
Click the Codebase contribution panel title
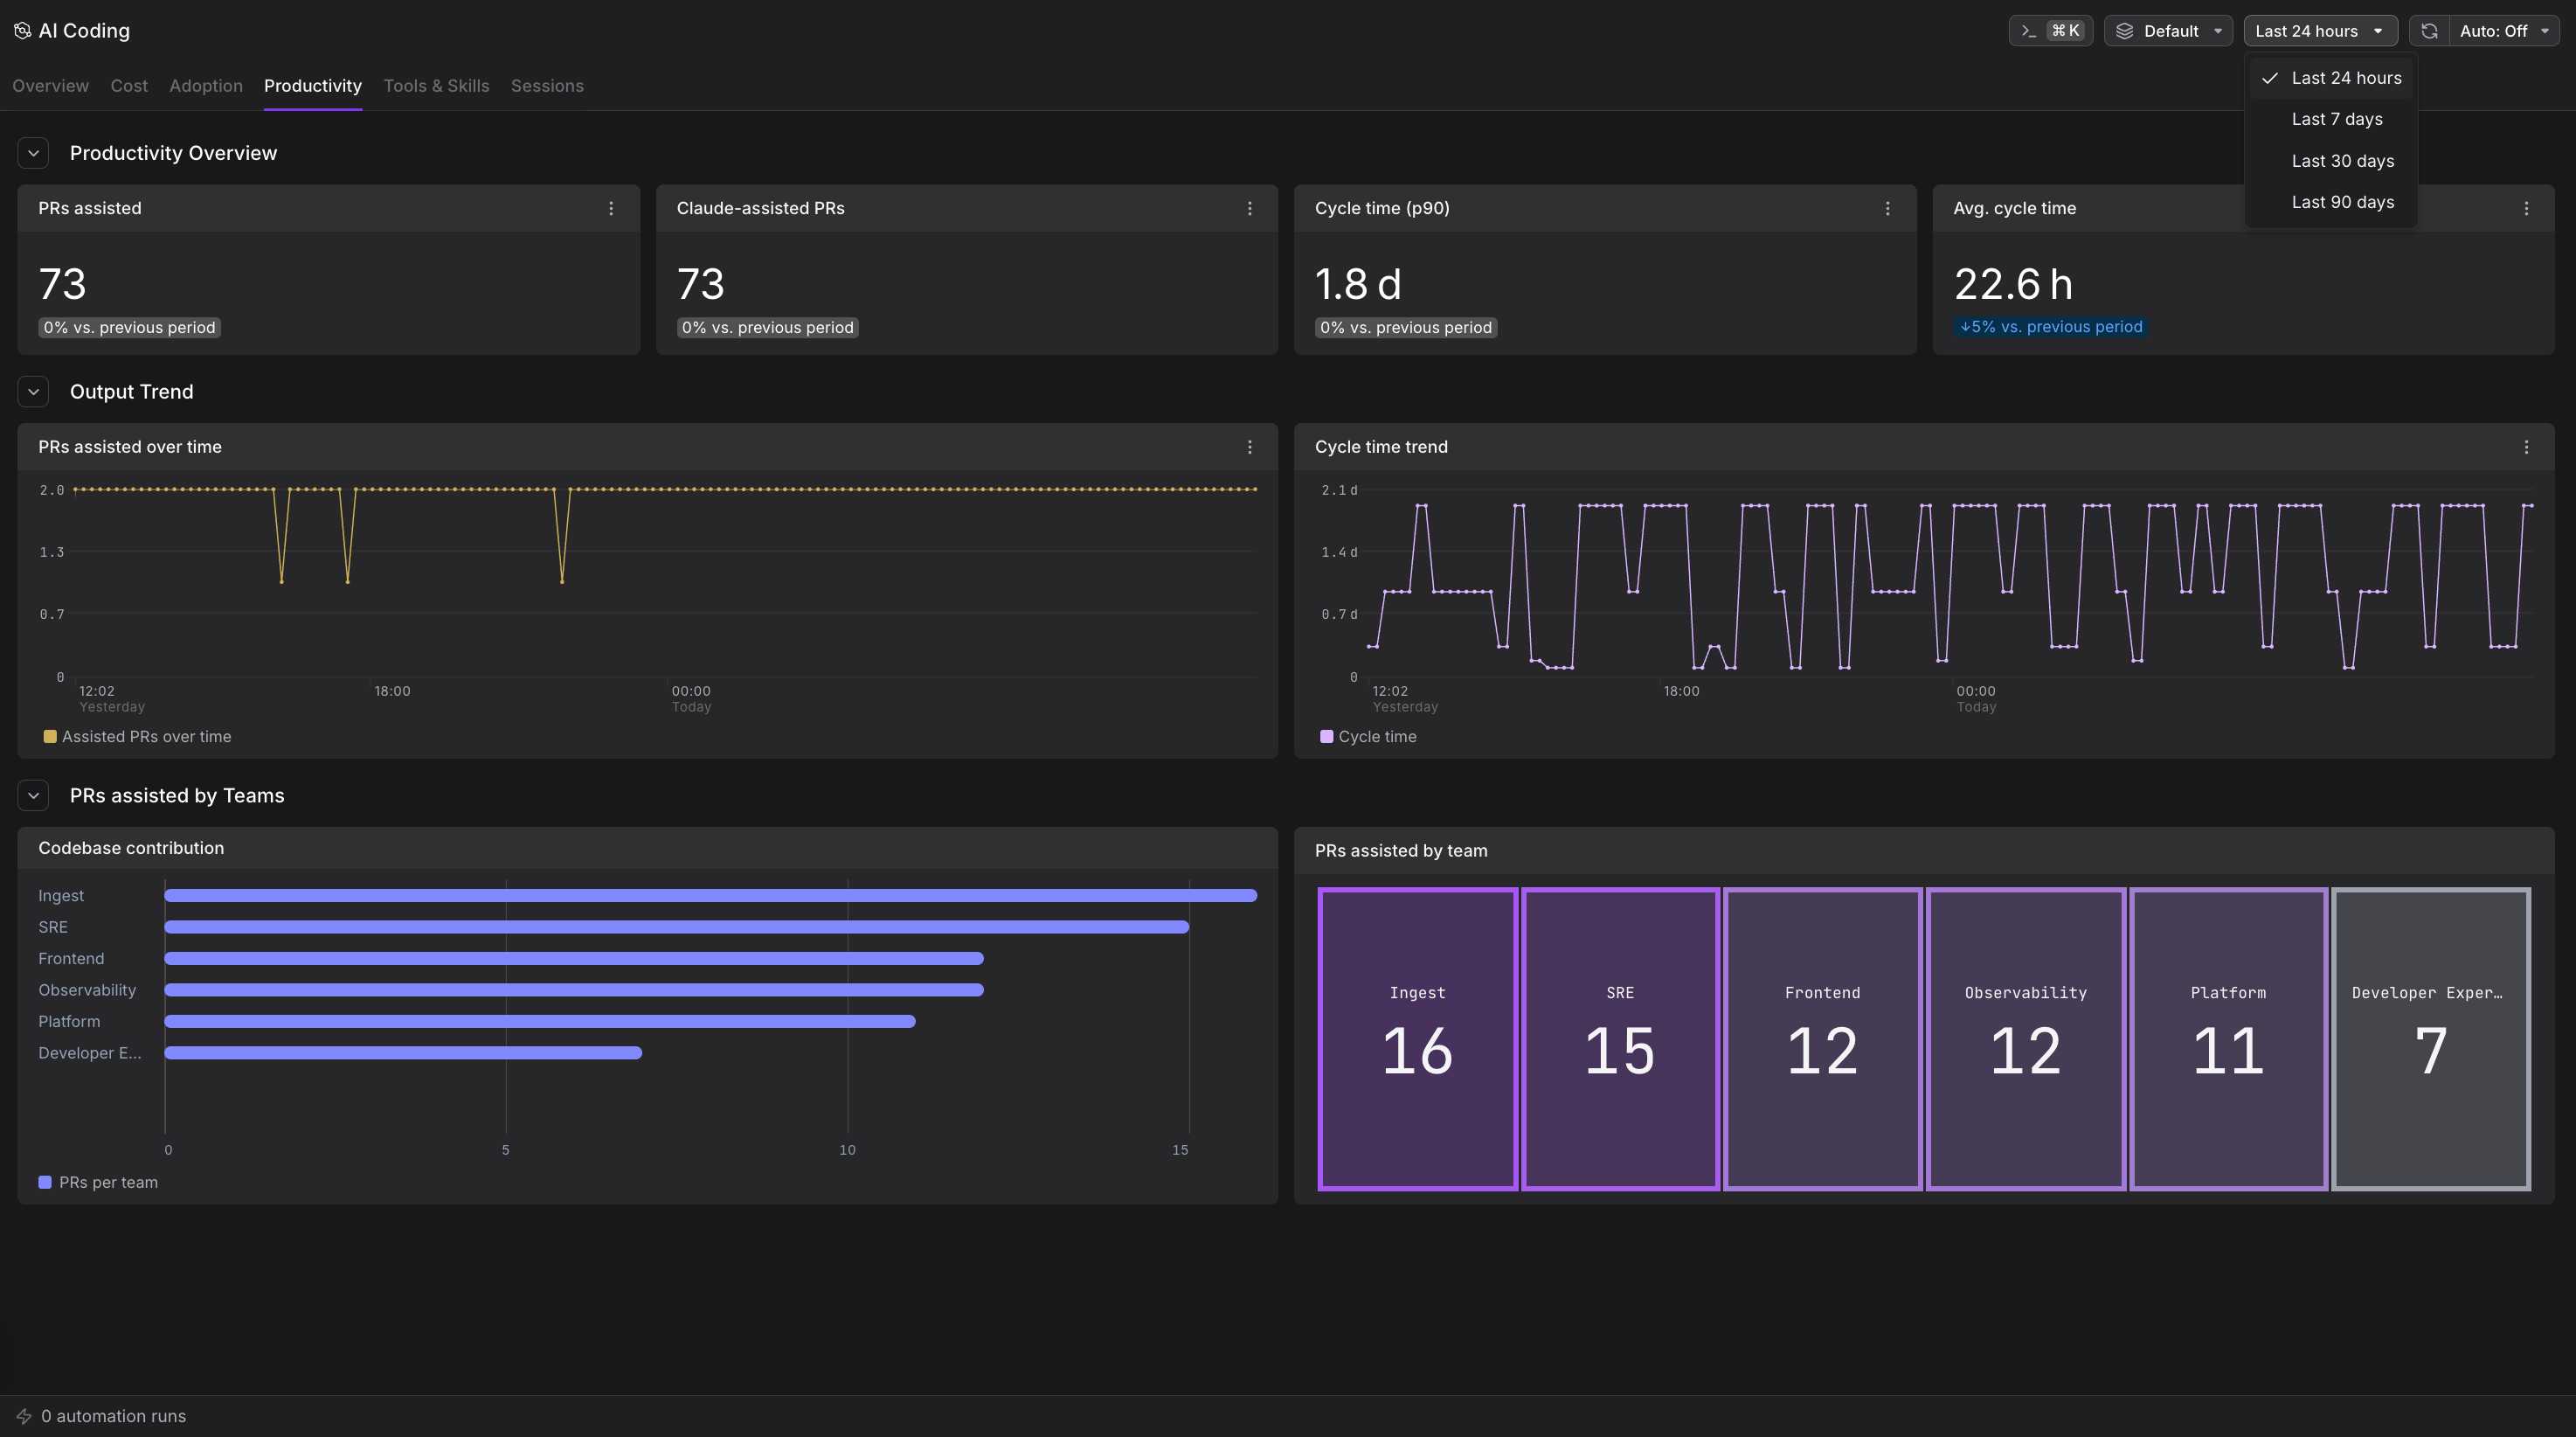coord(131,848)
